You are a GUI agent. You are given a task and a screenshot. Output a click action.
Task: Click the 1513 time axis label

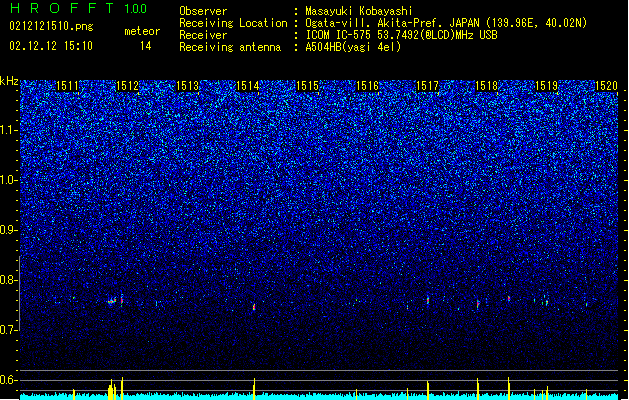(187, 86)
